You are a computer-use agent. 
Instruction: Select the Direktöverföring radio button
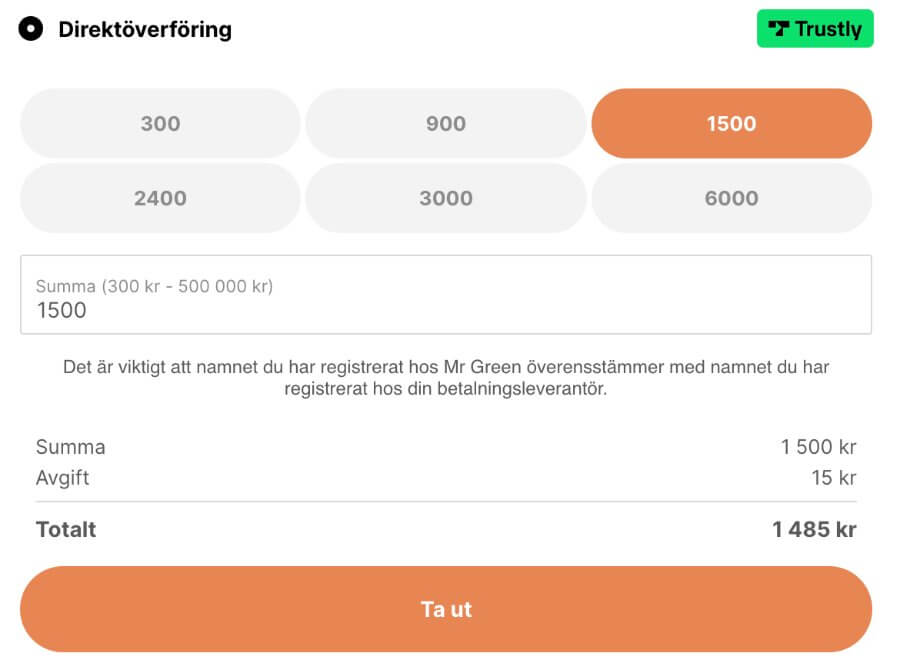pos(30,29)
